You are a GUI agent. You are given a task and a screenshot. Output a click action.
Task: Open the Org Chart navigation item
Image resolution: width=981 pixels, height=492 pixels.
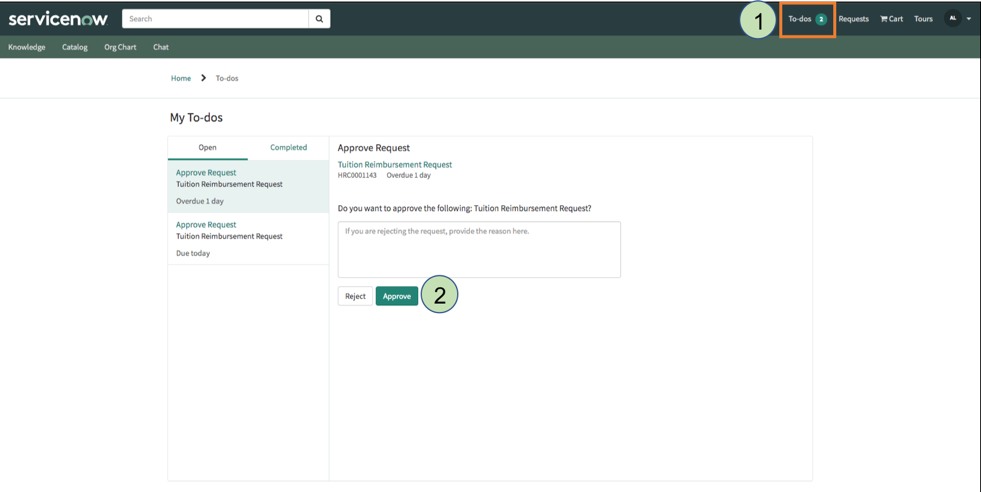point(120,47)
